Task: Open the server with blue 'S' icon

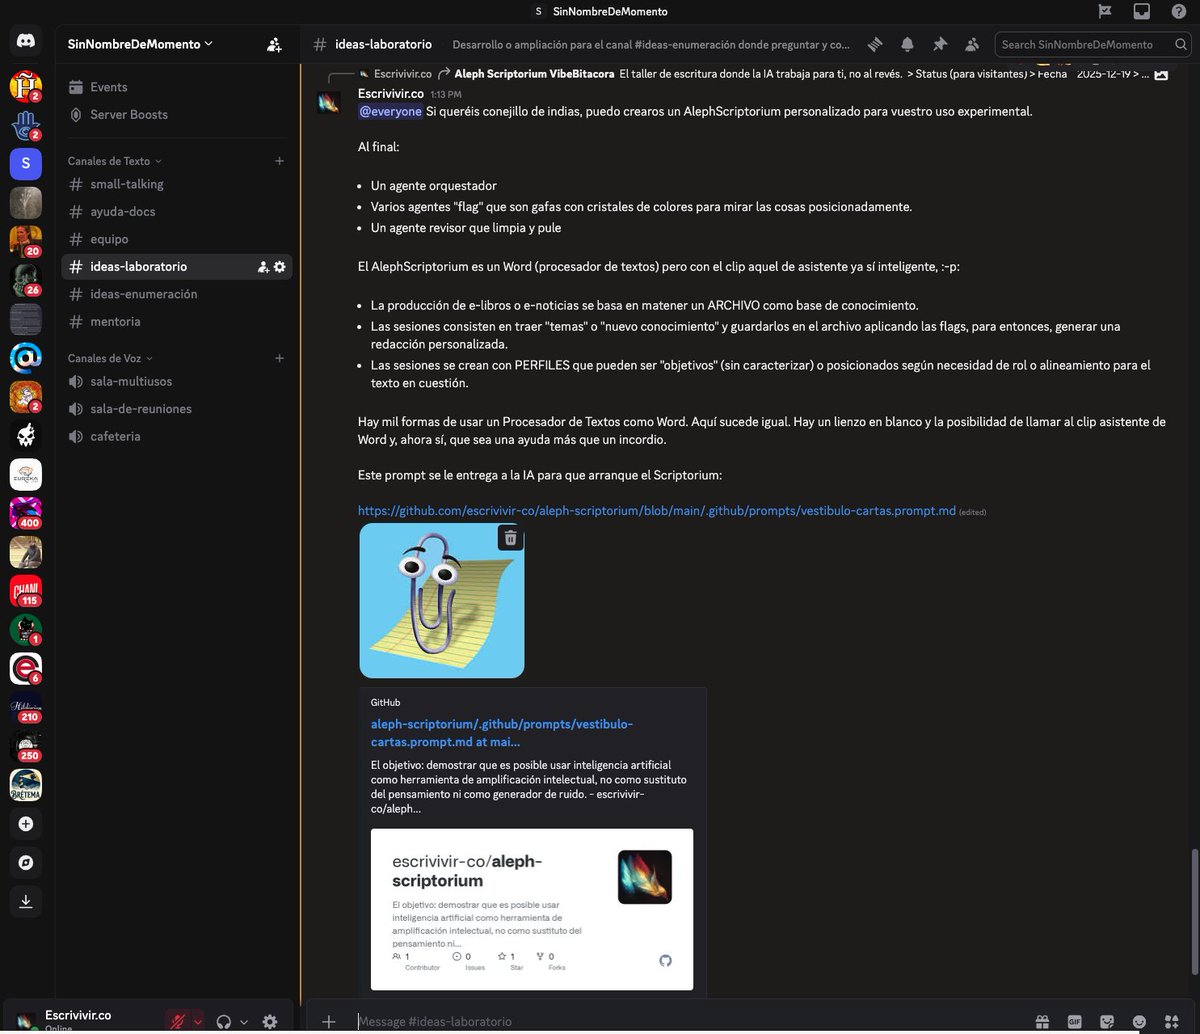Action: click(25, 163)
